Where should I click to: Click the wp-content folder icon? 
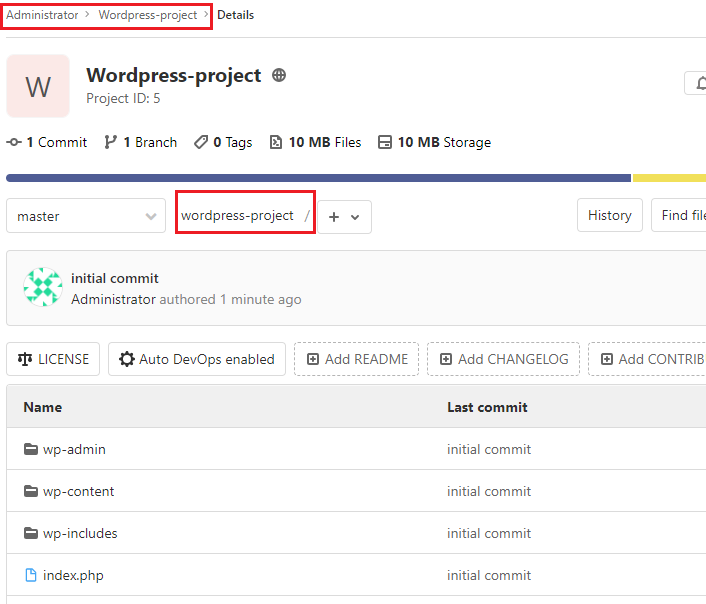(x=31, y=491)
